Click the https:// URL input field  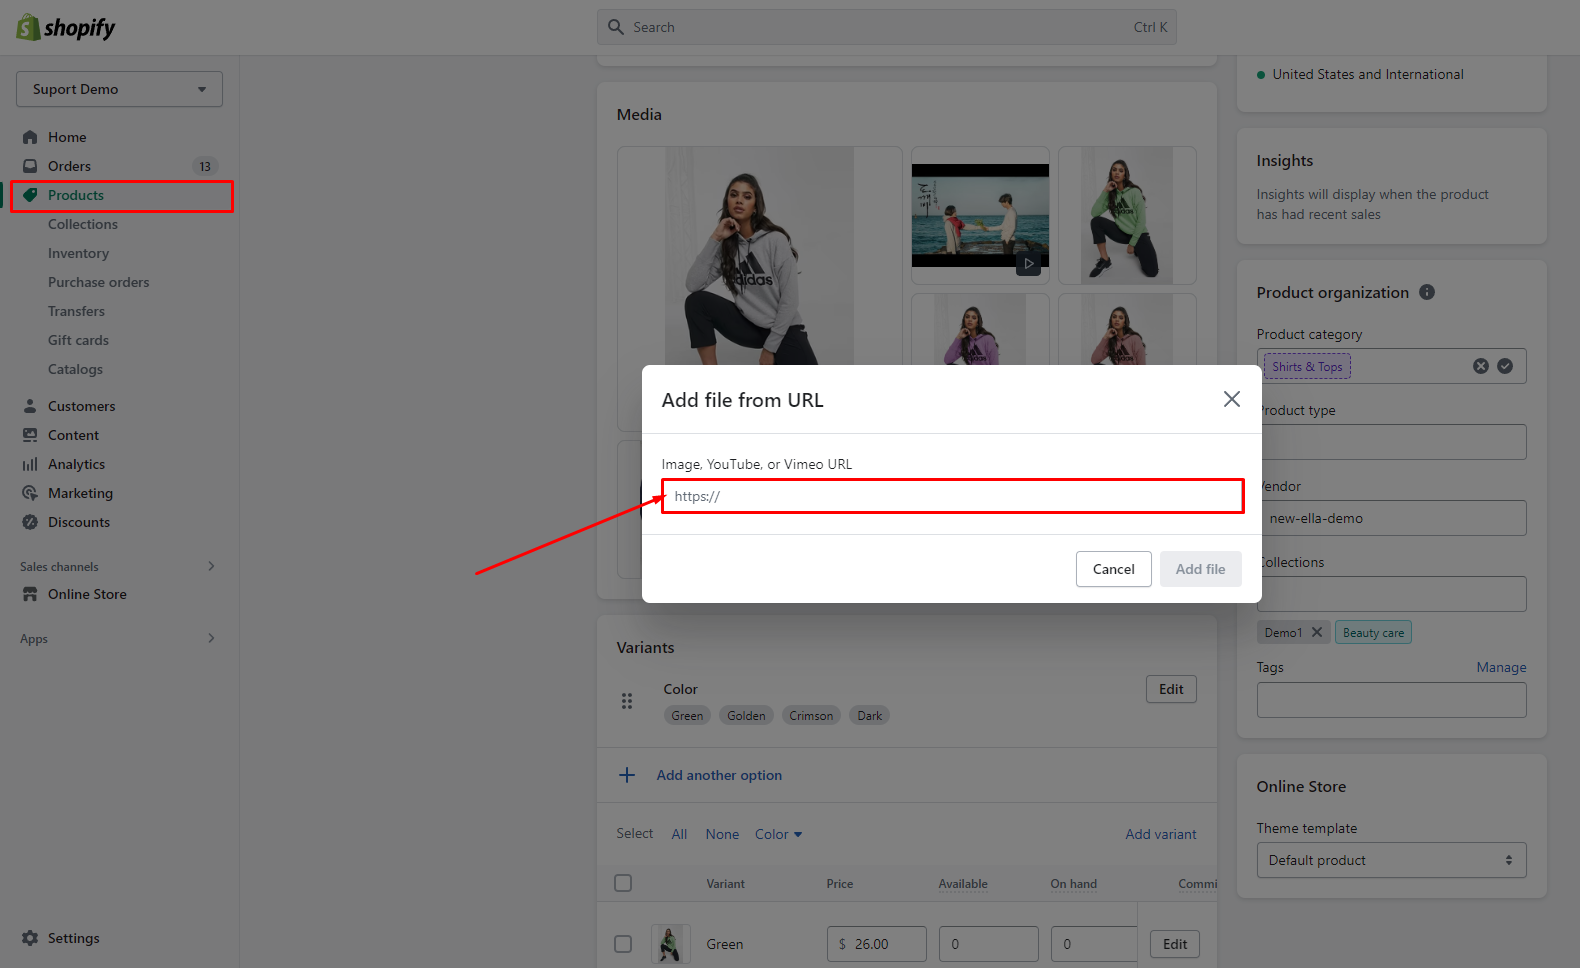(953, 496)
